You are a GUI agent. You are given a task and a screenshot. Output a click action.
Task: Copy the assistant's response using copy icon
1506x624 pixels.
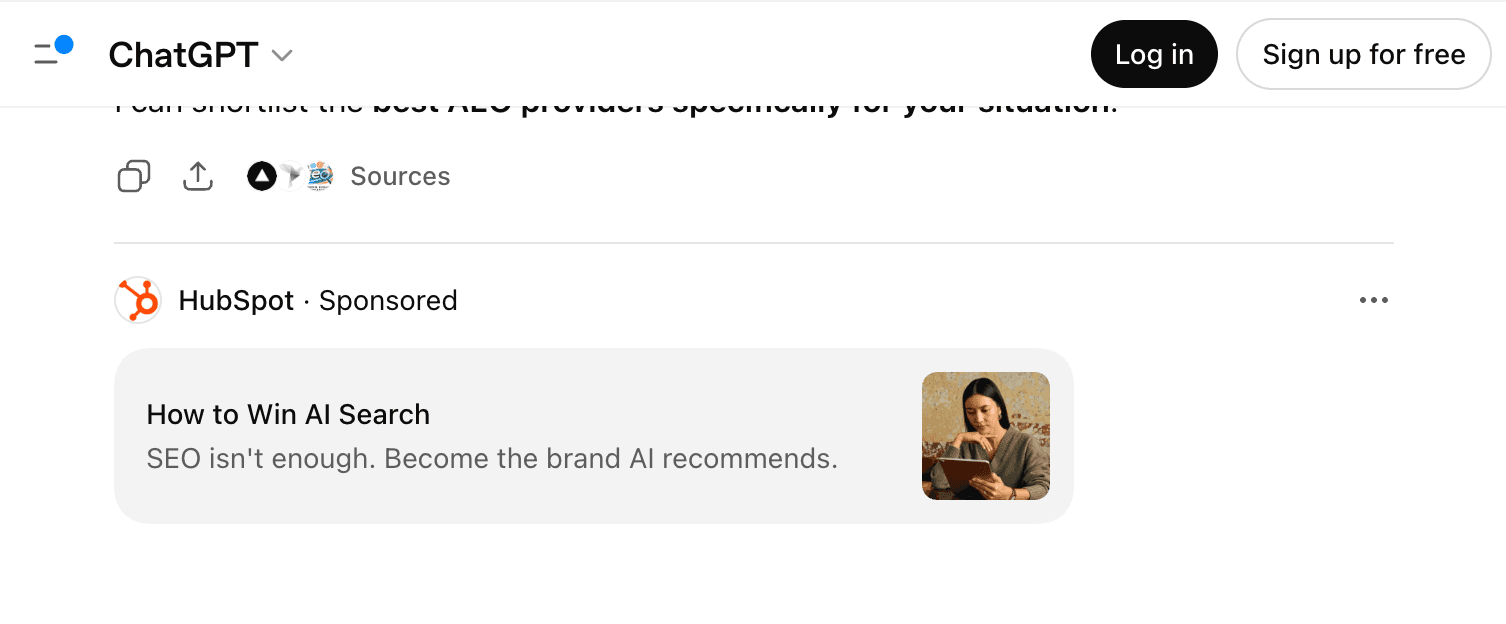tap(134, 176)
